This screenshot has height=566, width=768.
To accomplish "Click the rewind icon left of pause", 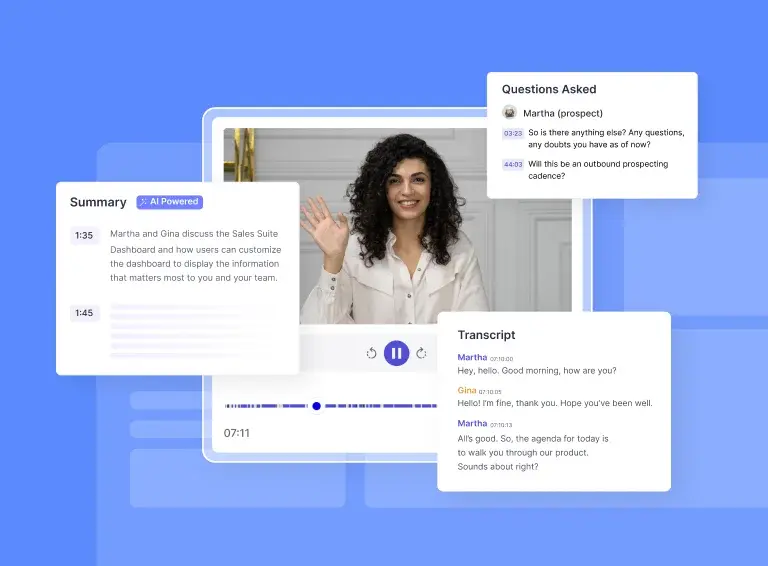I will click(372, 353).
